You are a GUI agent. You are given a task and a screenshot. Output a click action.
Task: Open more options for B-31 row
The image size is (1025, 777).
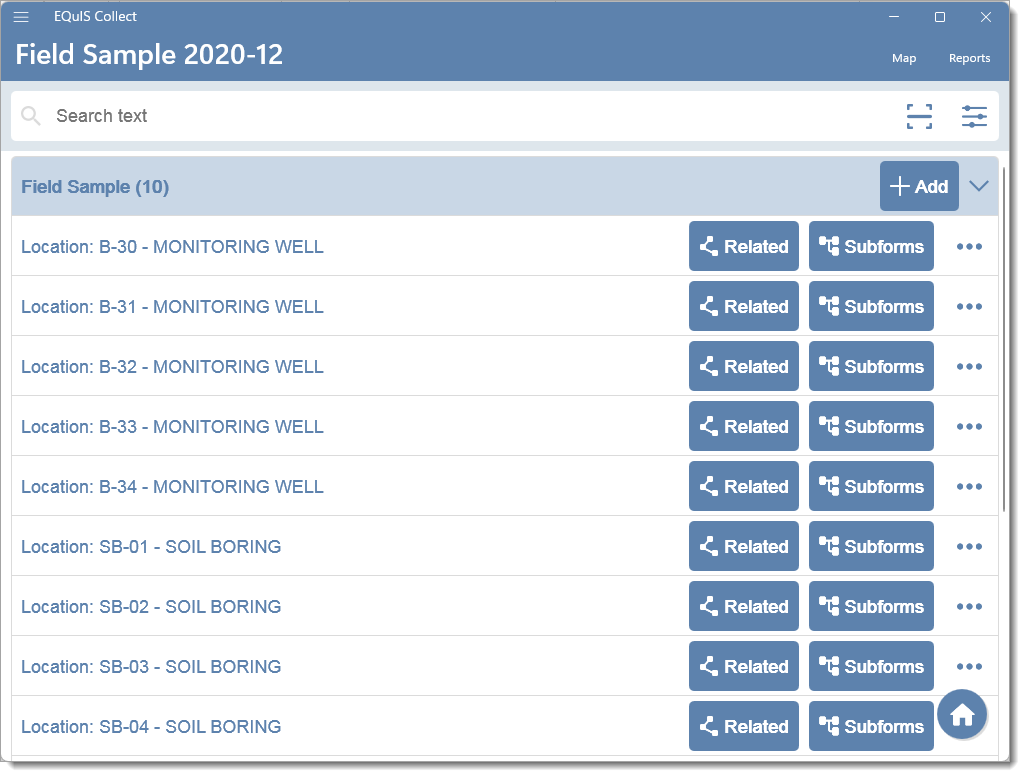click(x=969, y=306)
